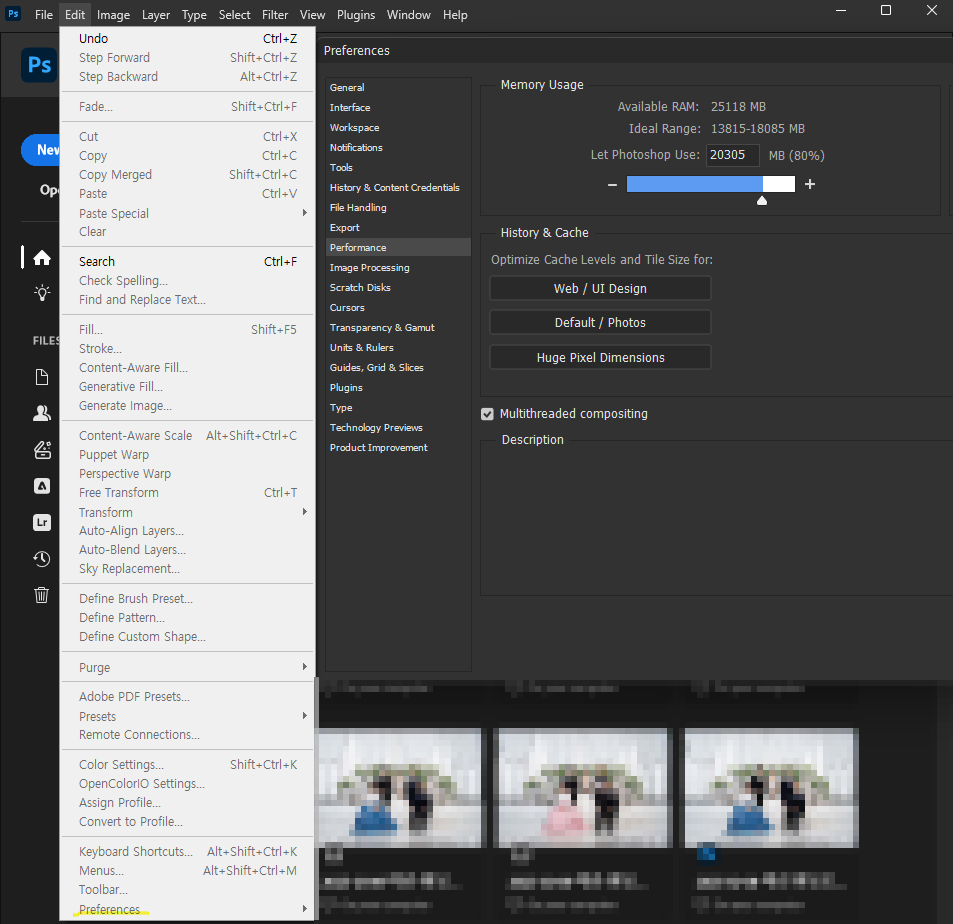This screenshot has width=953, height=924.
Task: Decrease memory with the minus icon
Action: (612, 184)
